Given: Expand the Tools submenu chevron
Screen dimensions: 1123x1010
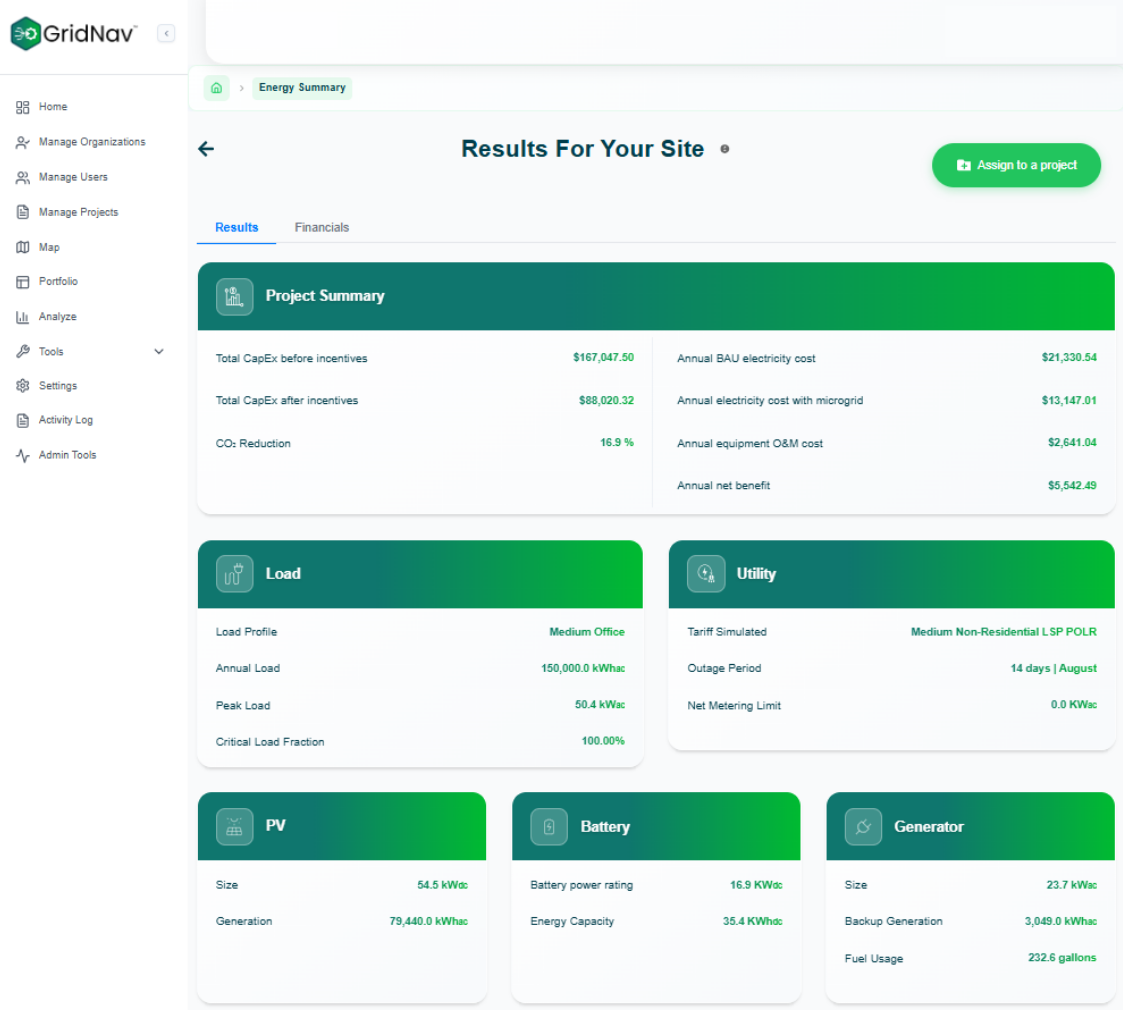Looking at the screenshot, I should click(x=159, y=352).
